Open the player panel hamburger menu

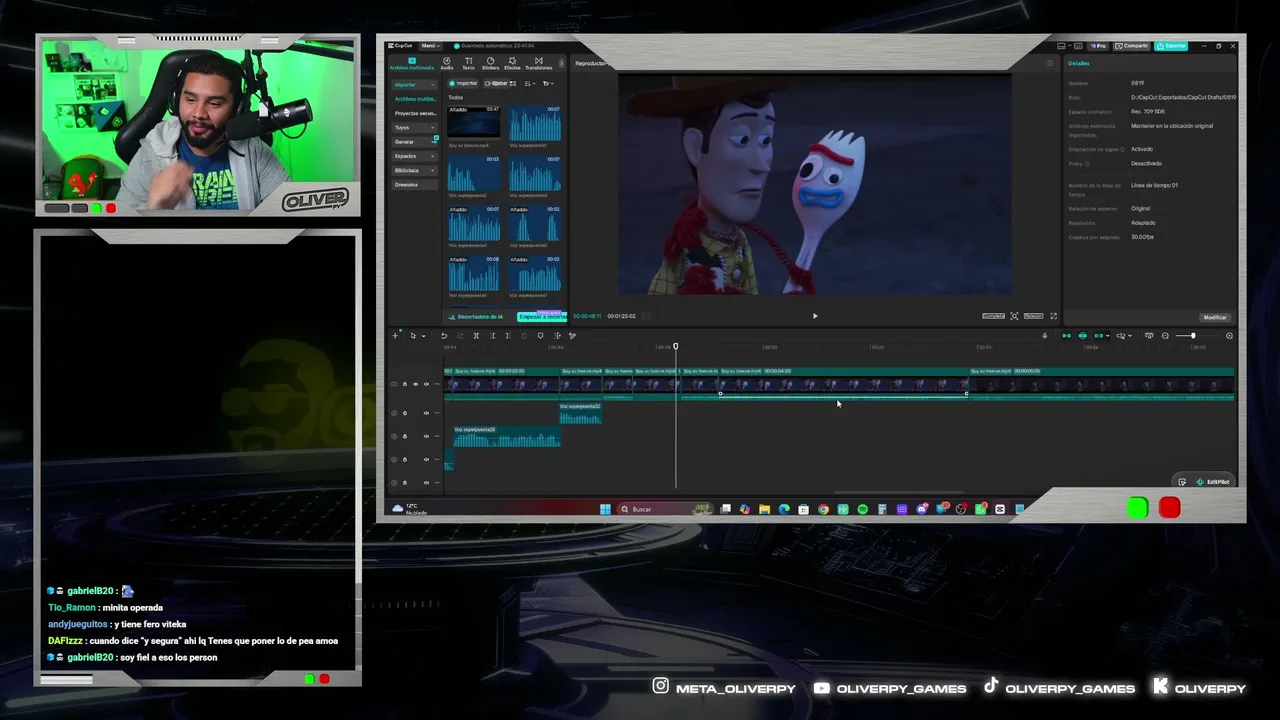tap(1050, 63)
